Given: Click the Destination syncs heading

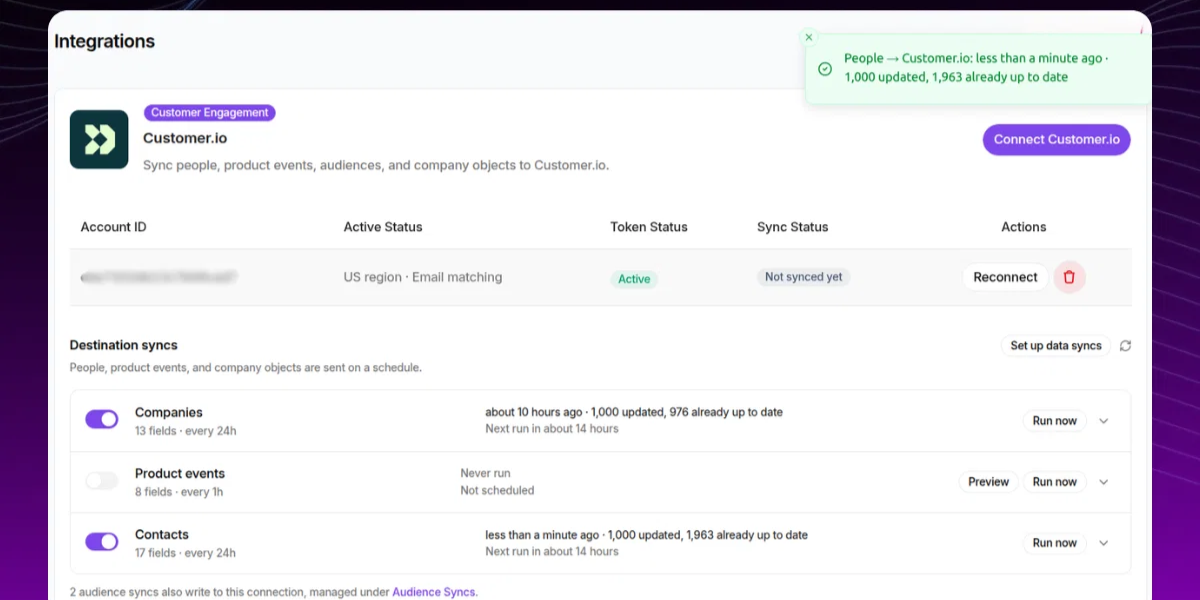Looking at the screenshot, I should [x=123, y=345].
